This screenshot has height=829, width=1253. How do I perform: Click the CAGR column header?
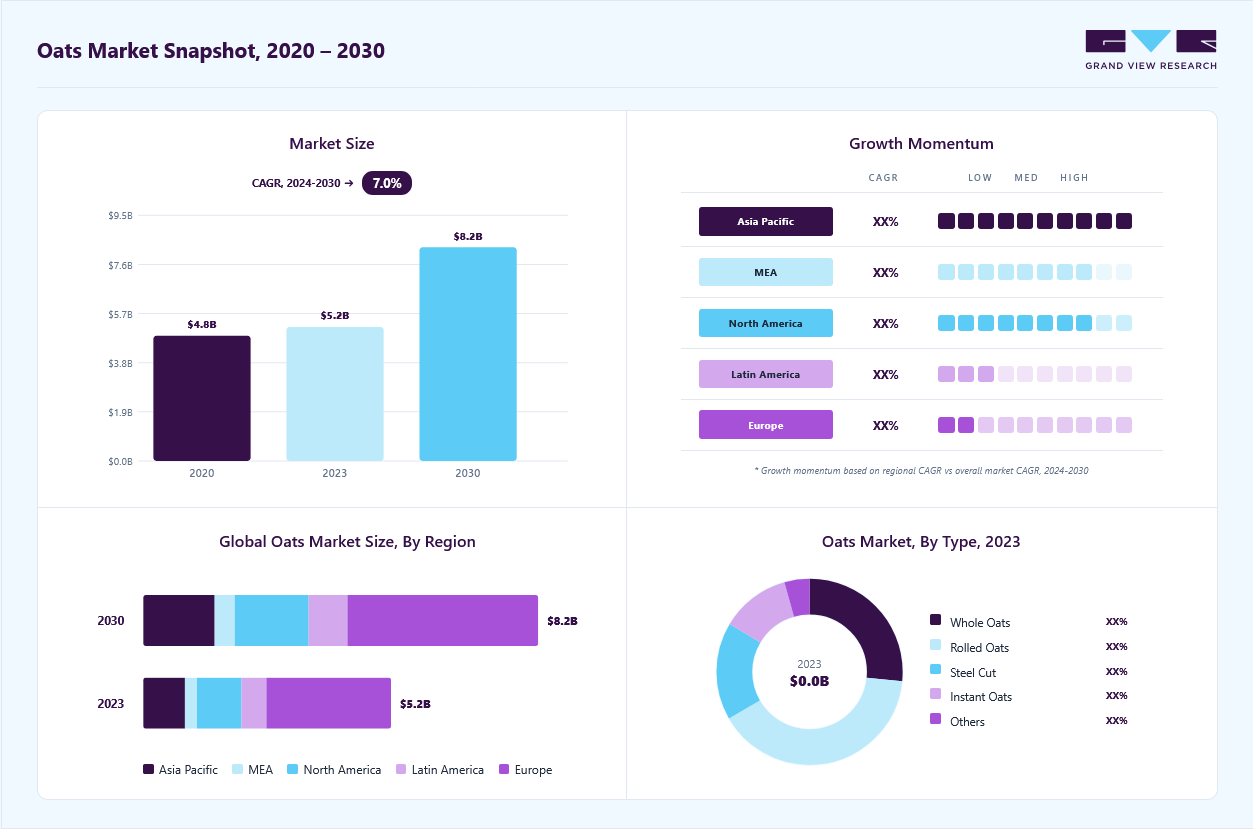pyautogui.click(x=884, y=178)
